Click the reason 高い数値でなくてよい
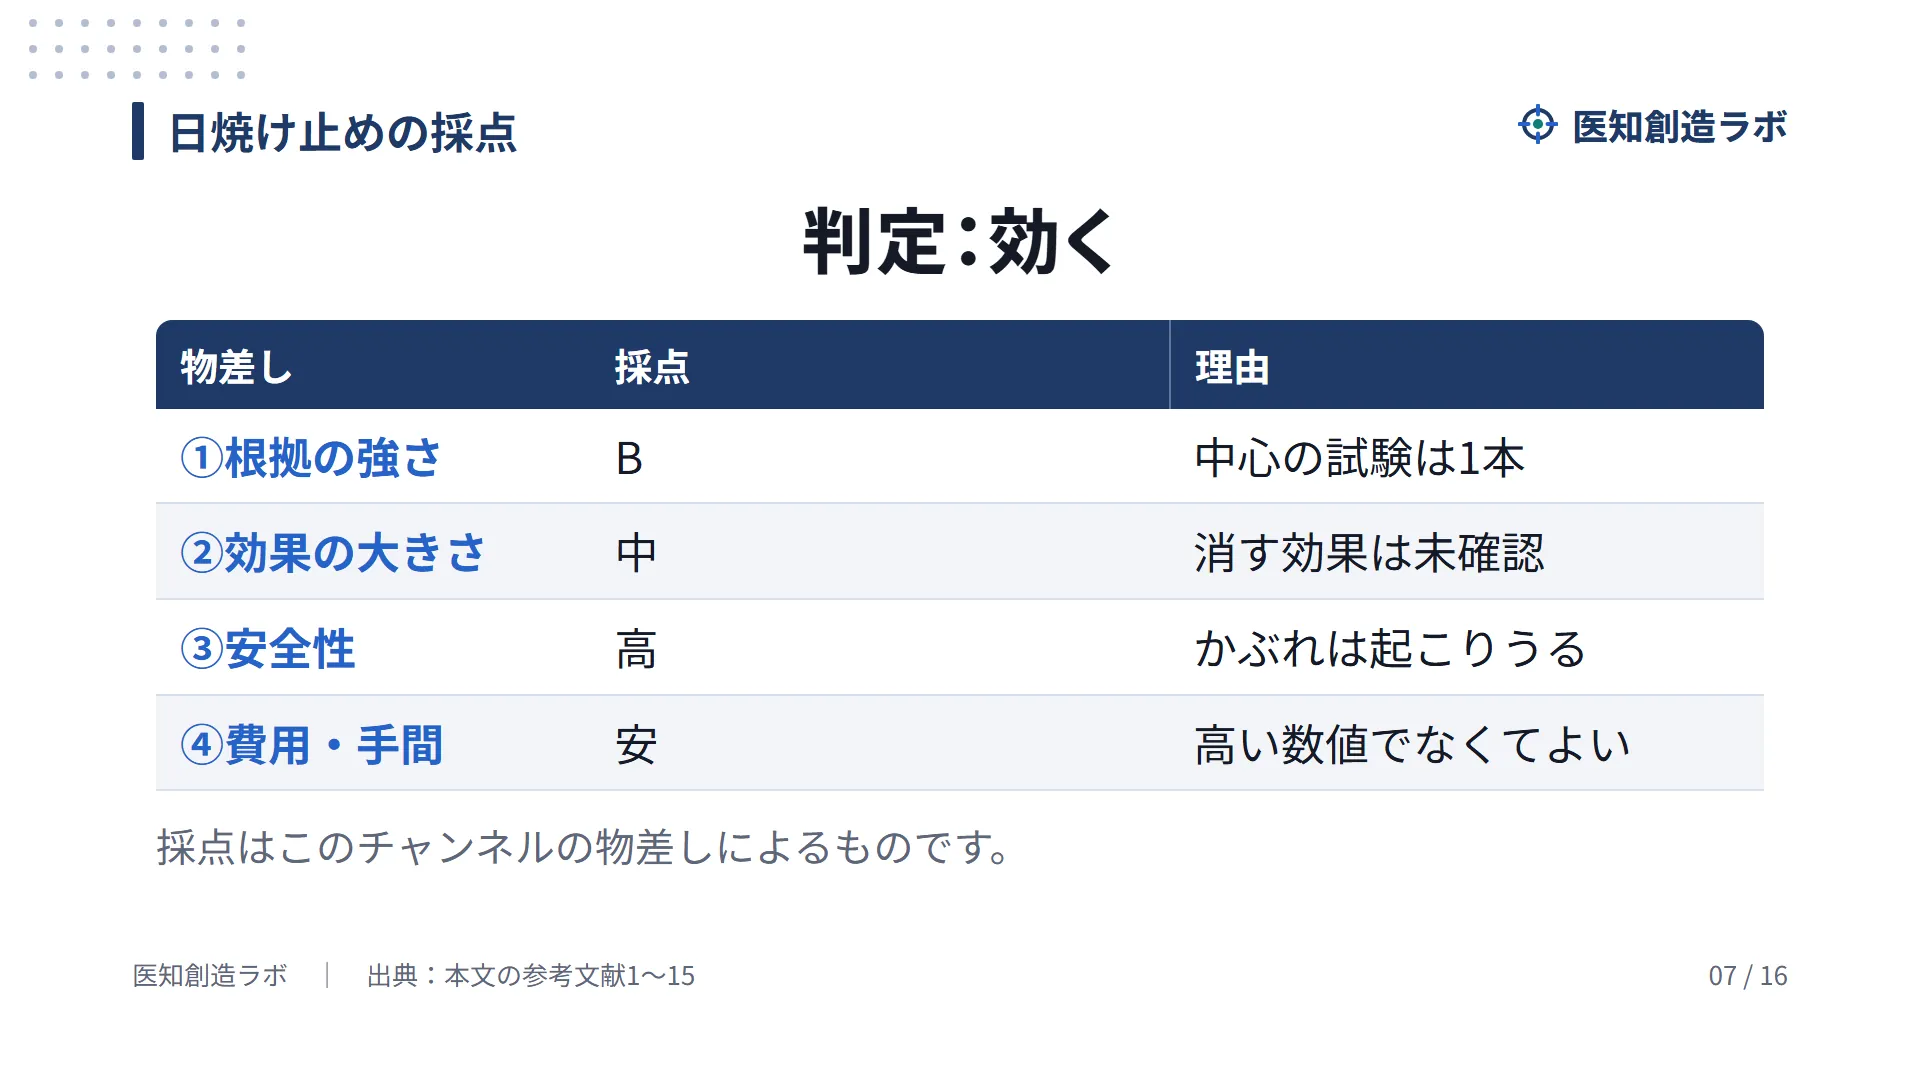Image resolution: width=1920 pixels, height=1080 pixels. (x=1413, y=745)
